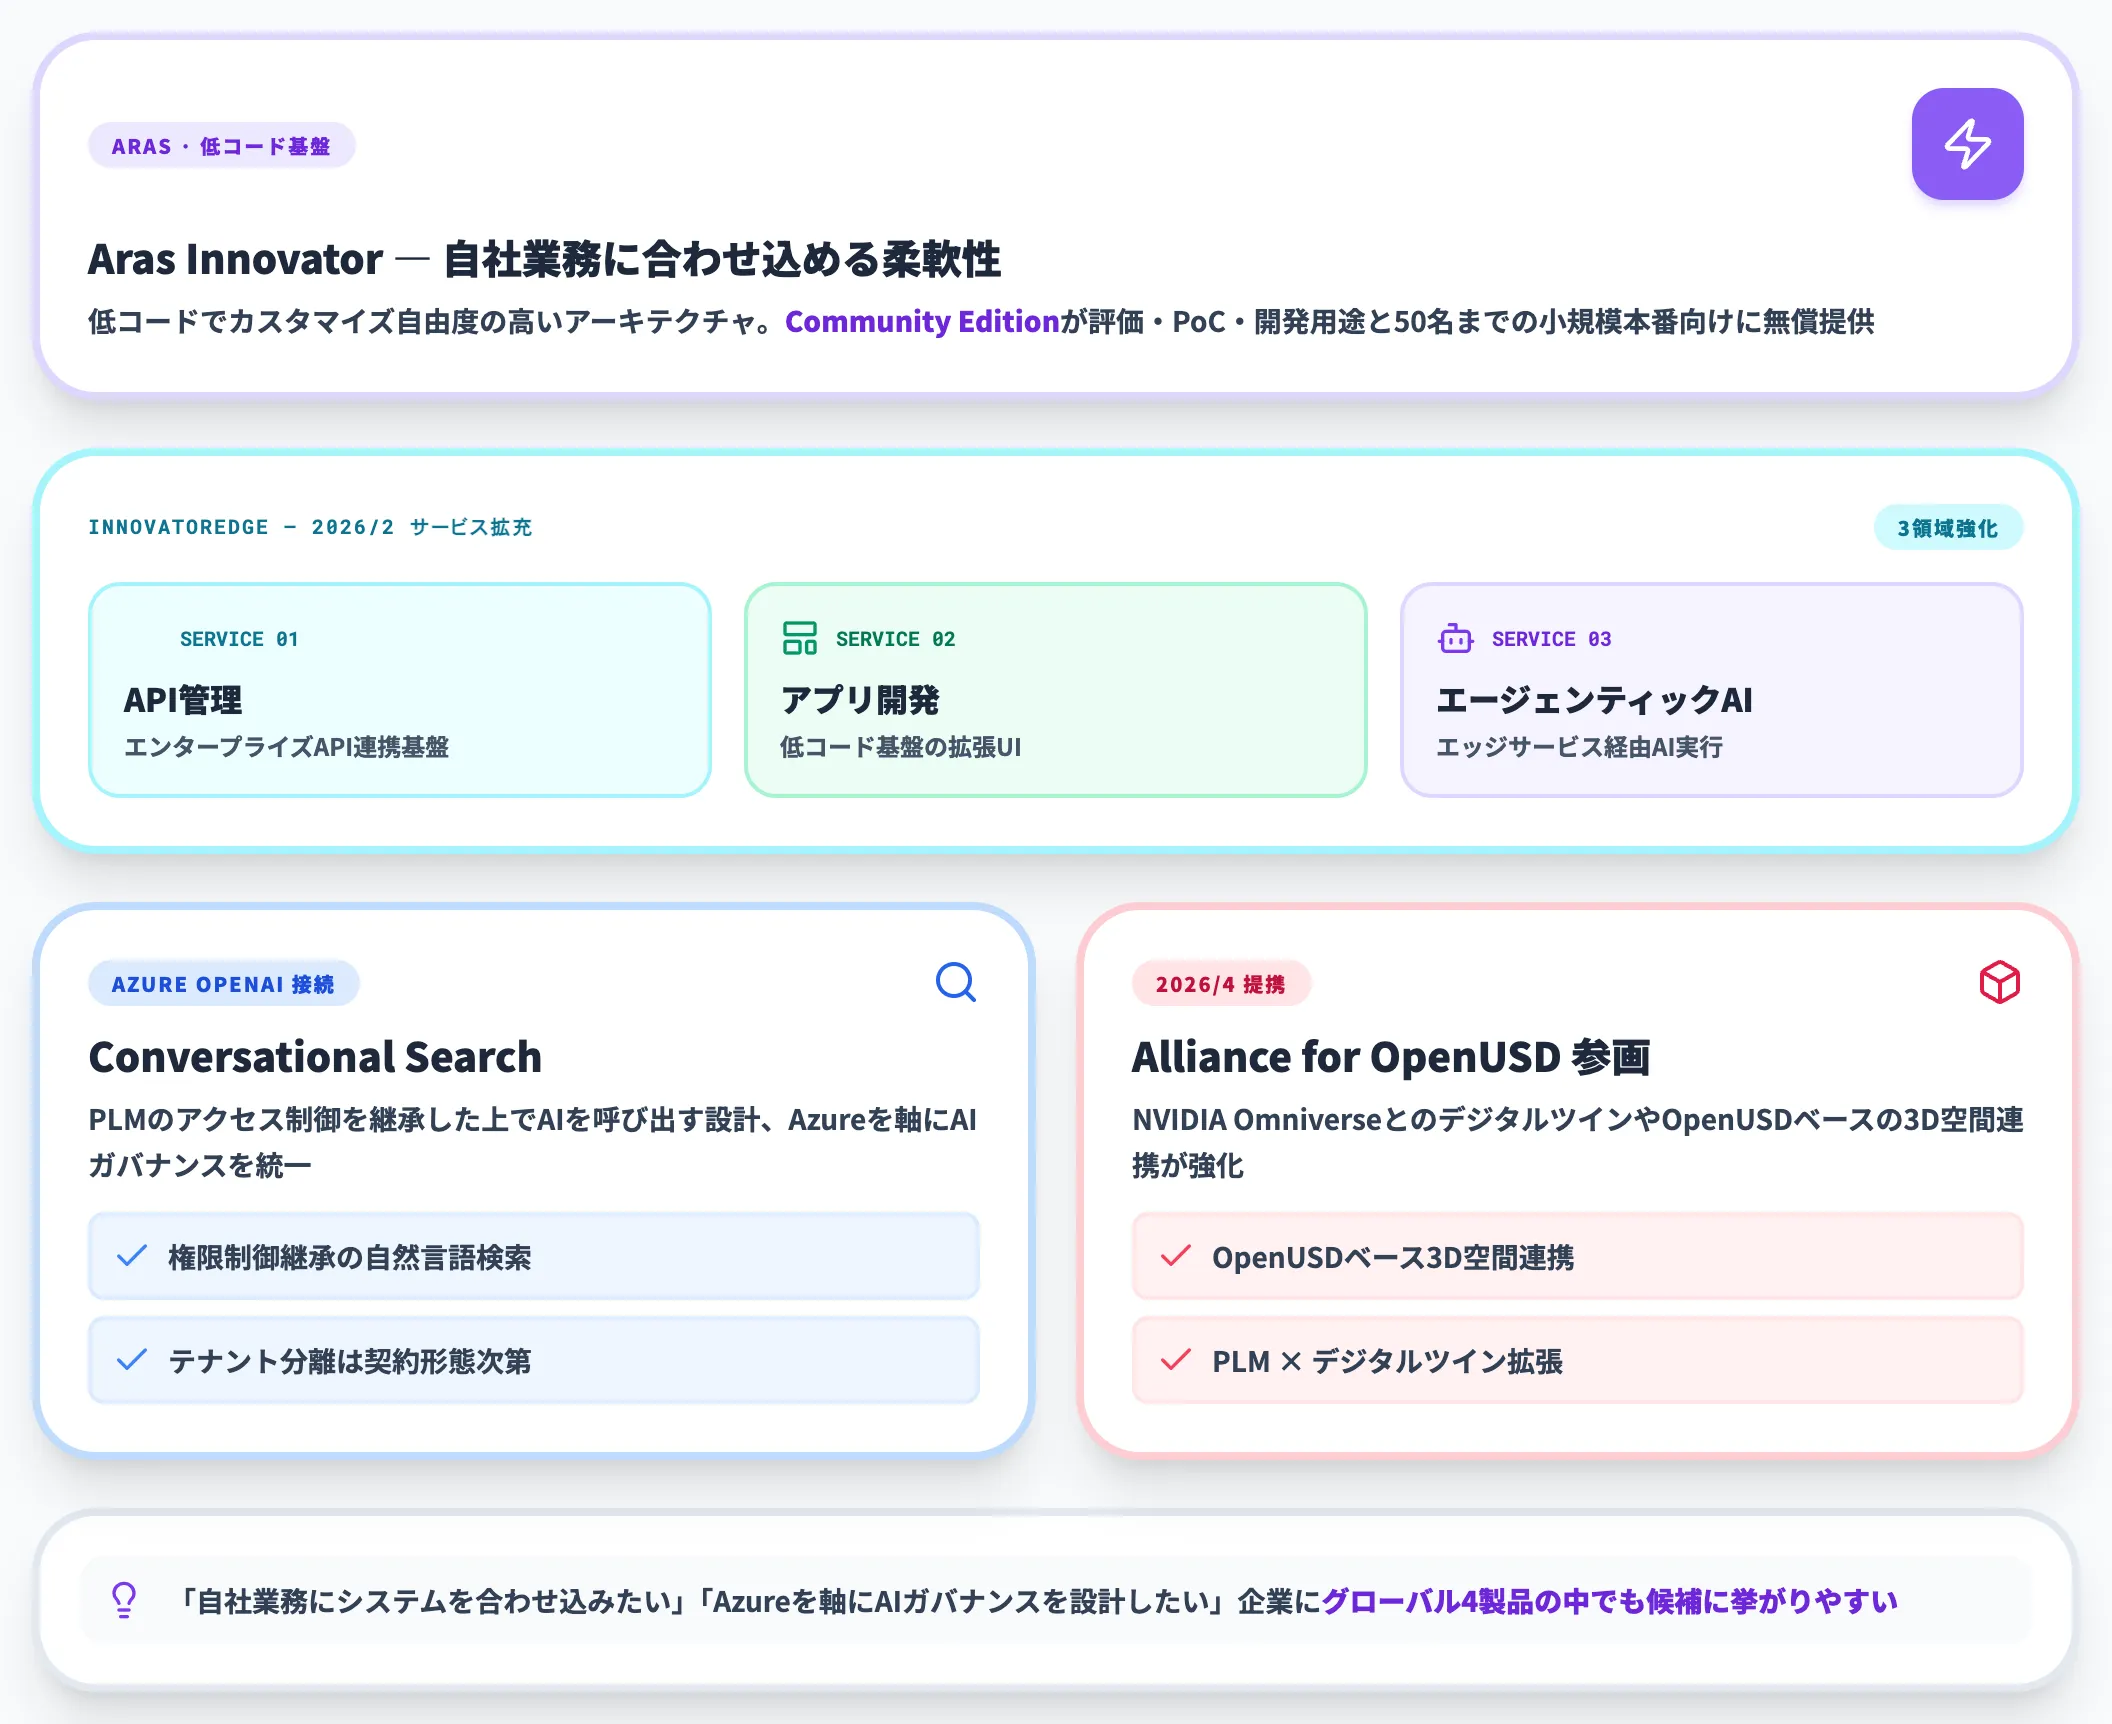Click the 2026/4 提携 badge

(x=1220, y=984)
